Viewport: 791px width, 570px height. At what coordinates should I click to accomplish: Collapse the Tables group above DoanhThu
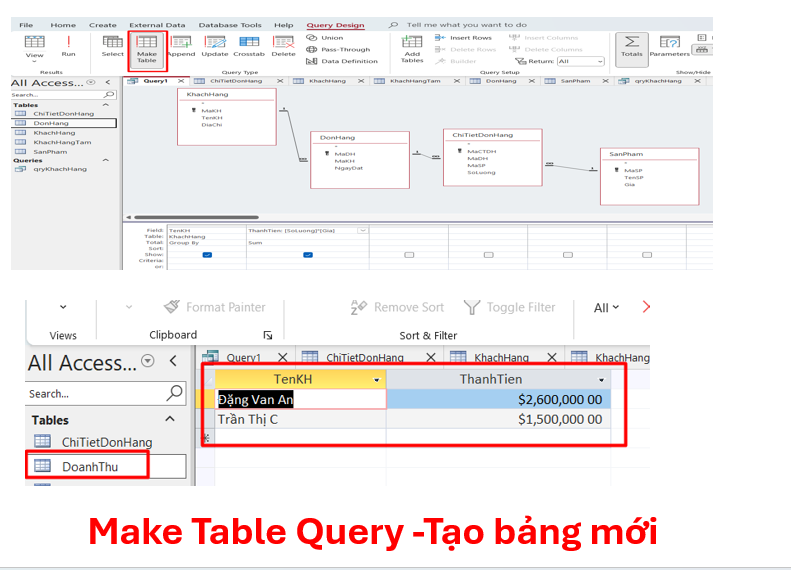(170, 419)
